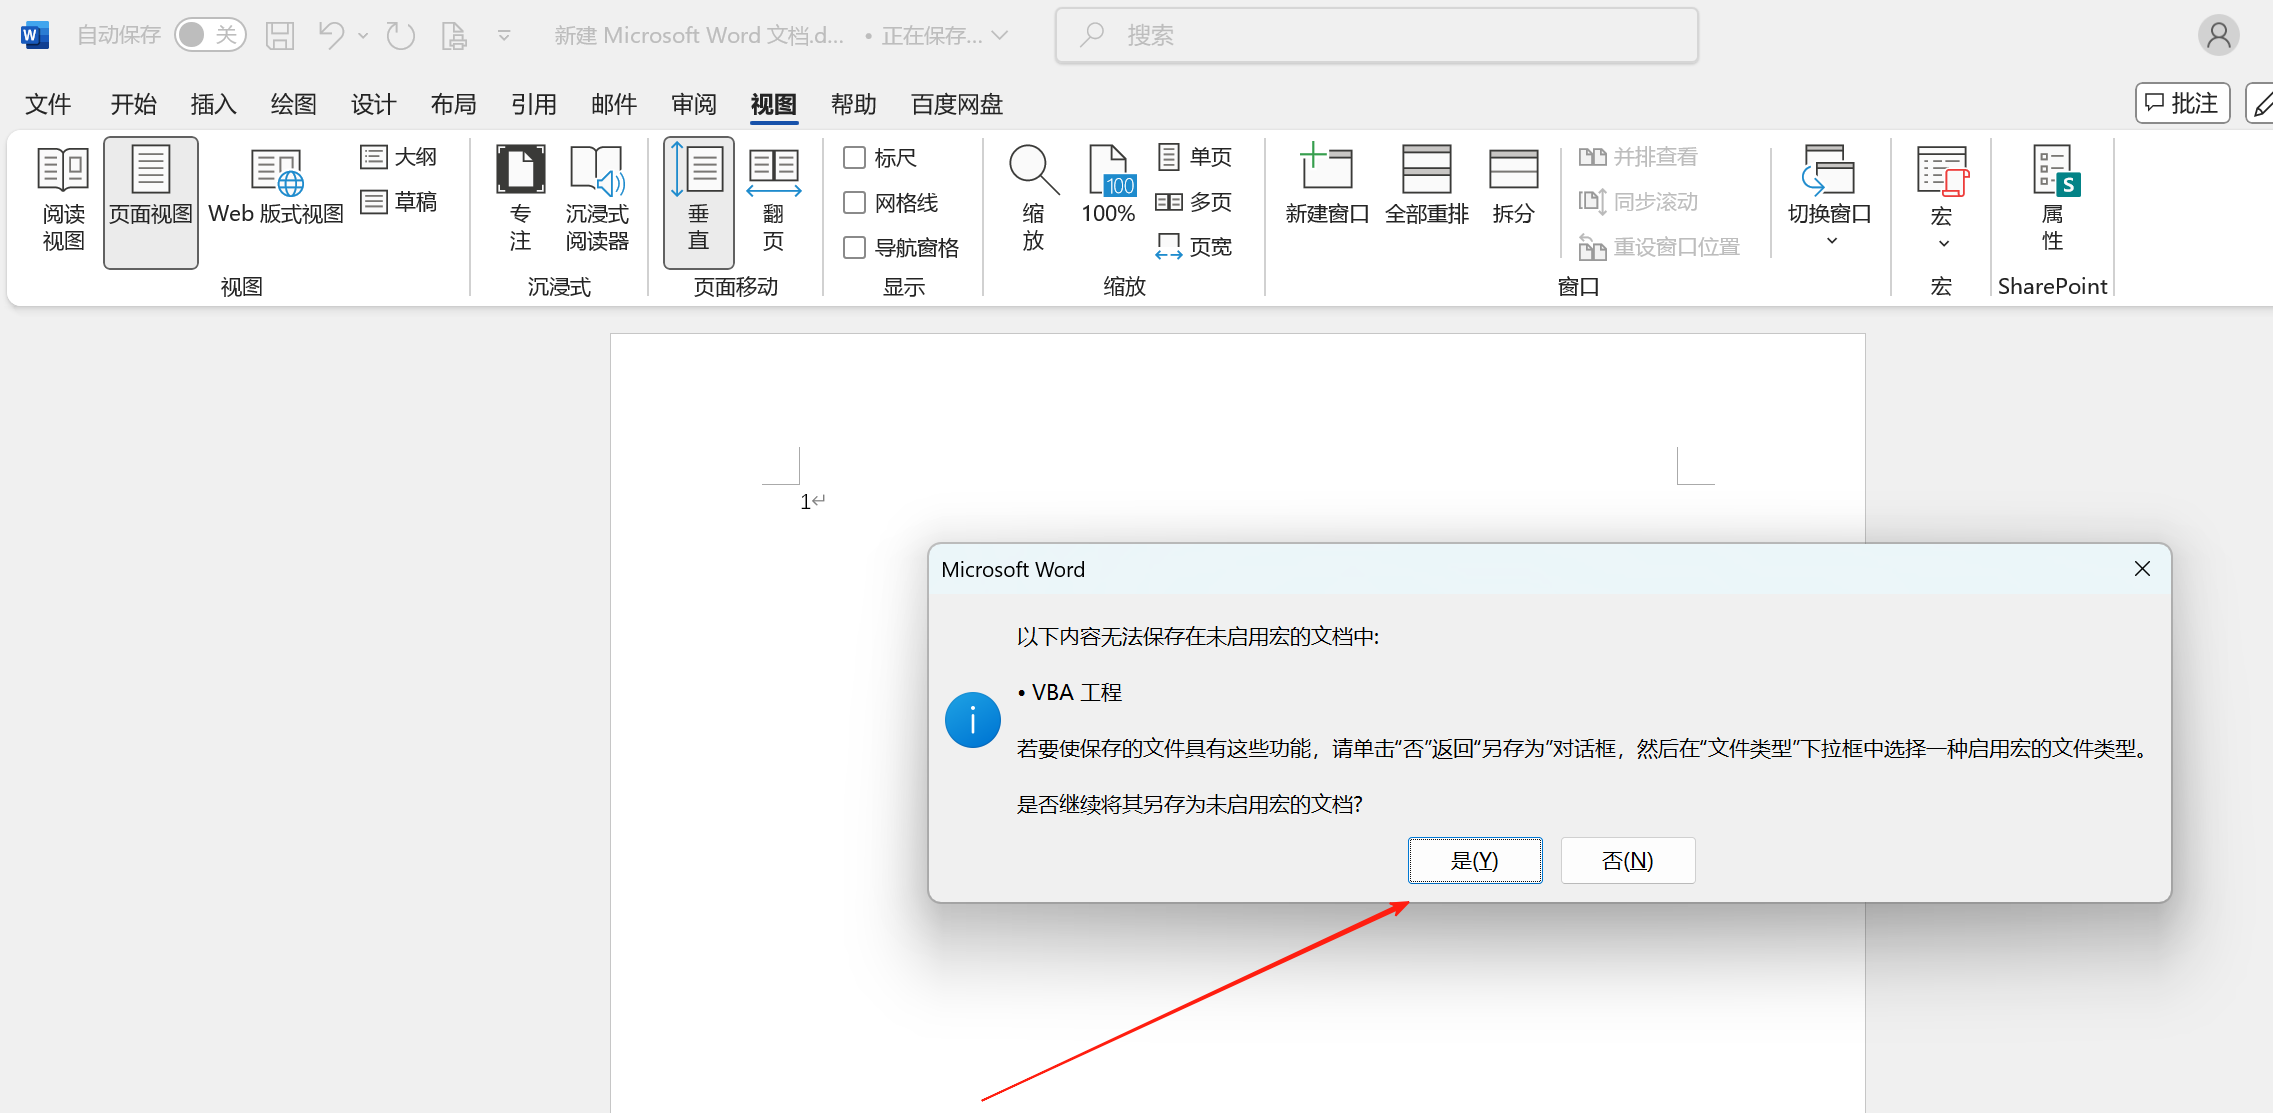Open the File (文件) tab

tap(48, 104)
